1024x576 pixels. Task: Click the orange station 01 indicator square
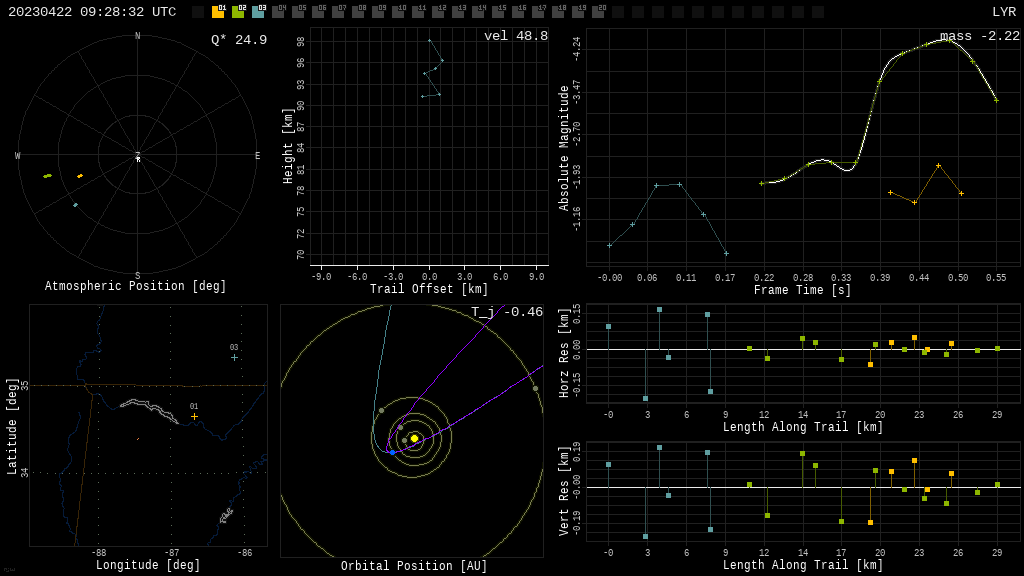218,12
